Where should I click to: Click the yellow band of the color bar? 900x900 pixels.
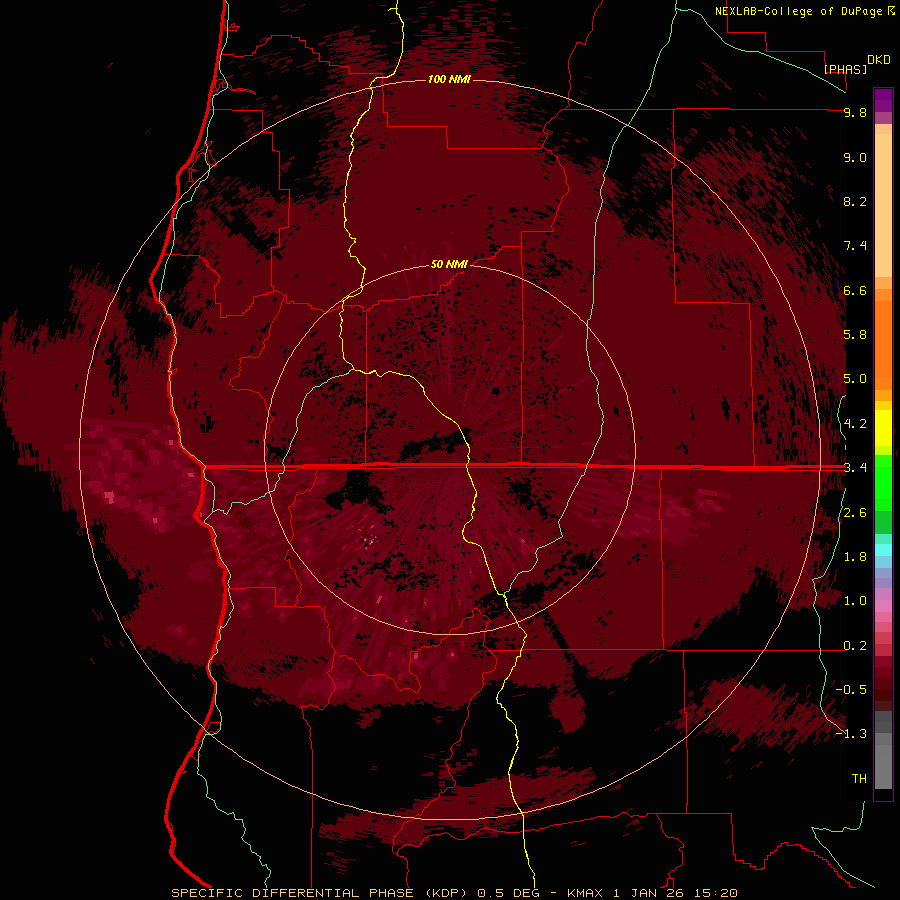883,428
